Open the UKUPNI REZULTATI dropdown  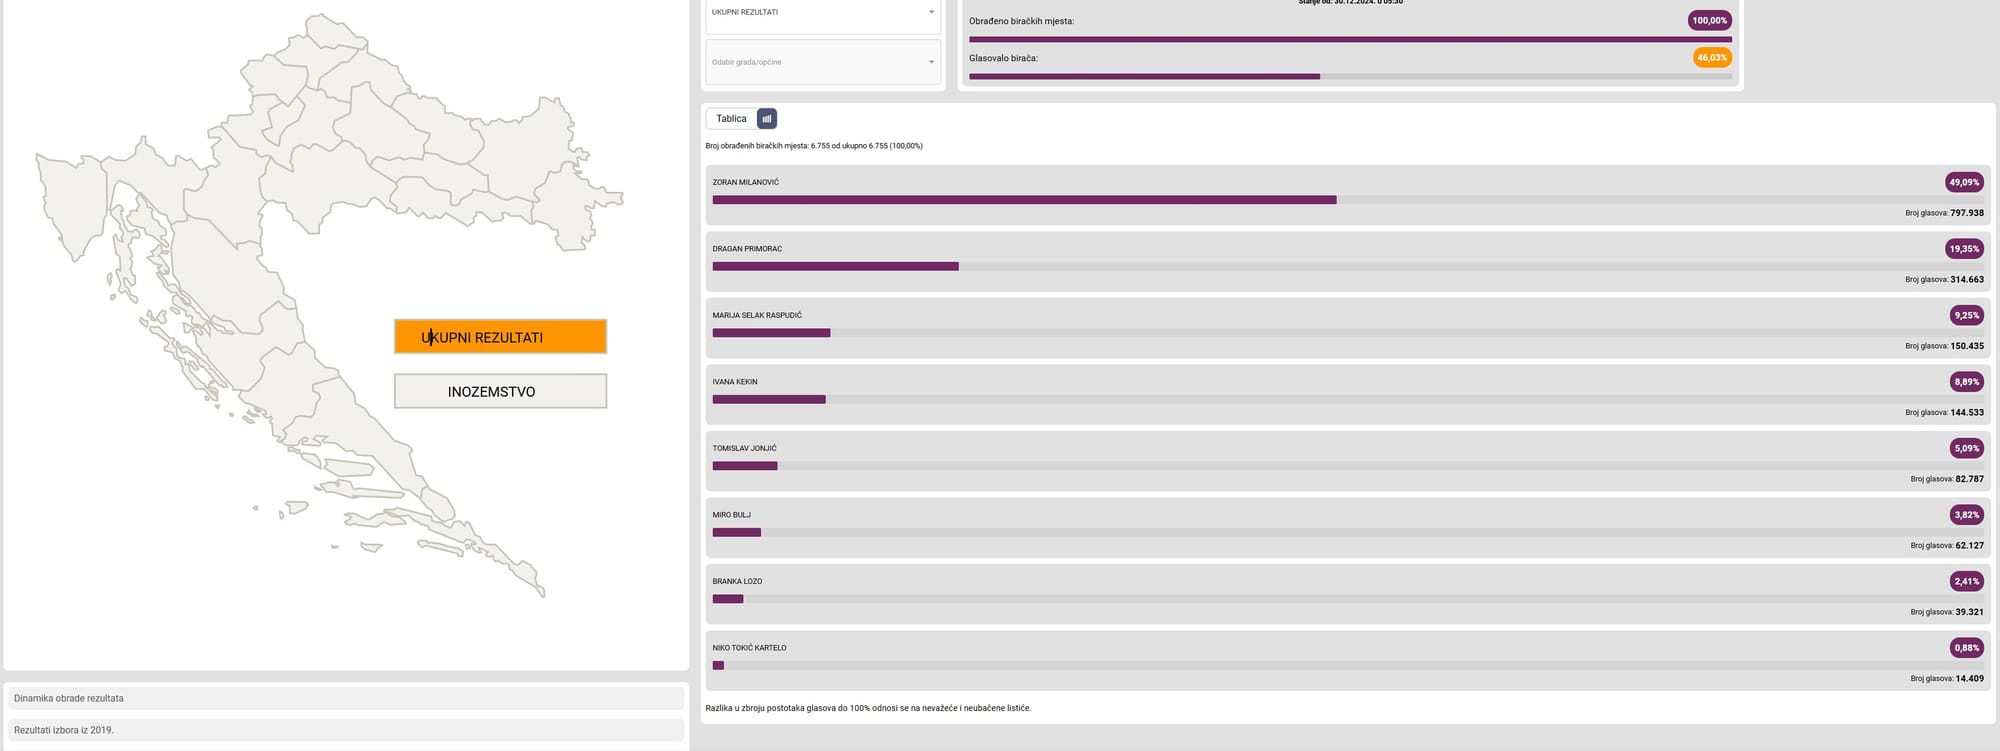pyautogui.click(x=822, y=13)
